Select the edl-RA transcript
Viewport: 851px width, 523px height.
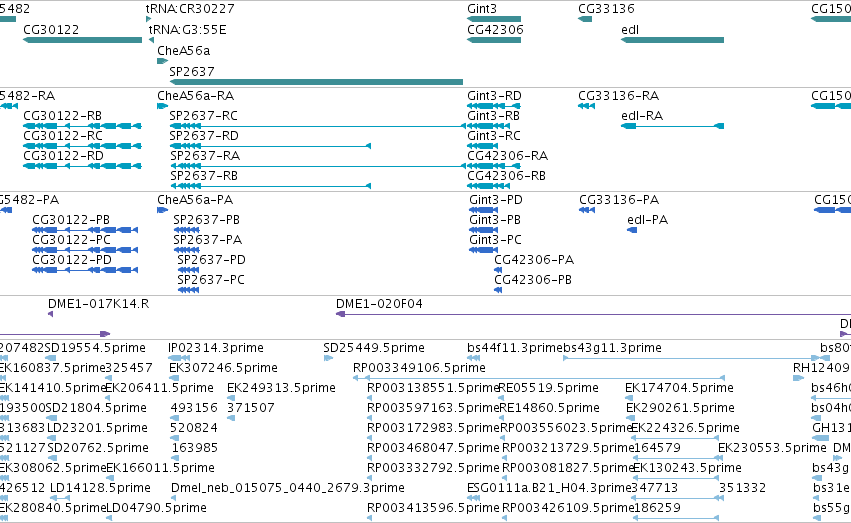[x=672, y=126]
